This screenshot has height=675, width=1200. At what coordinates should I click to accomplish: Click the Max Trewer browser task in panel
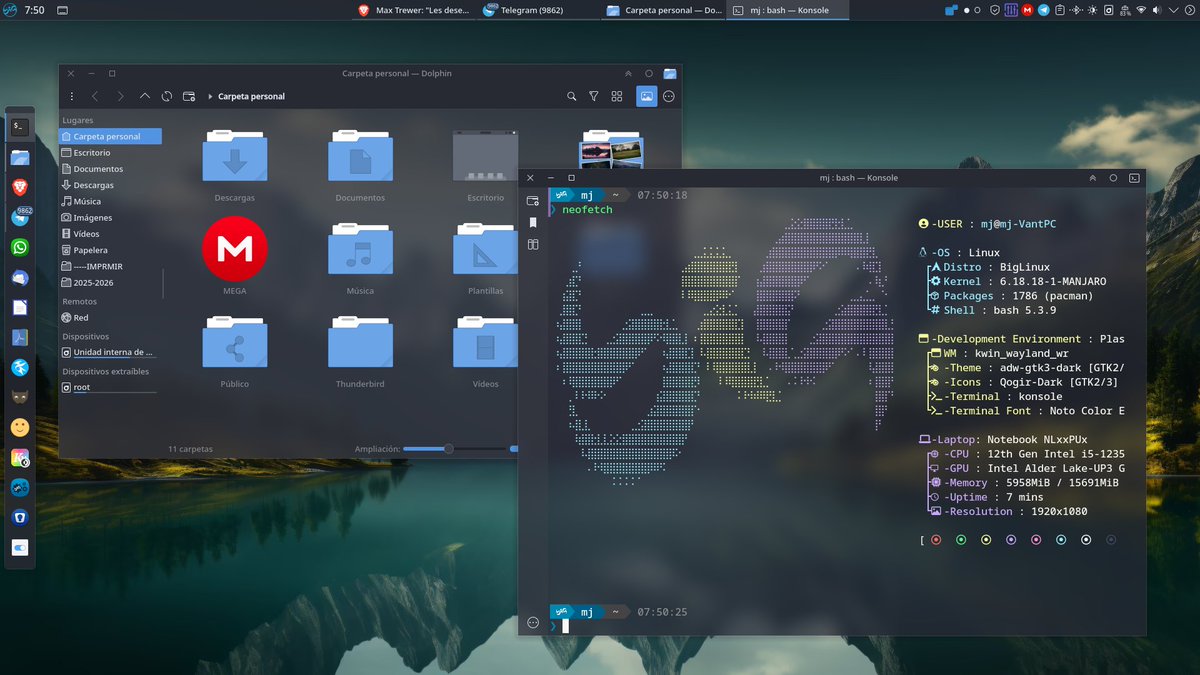point(414,10)
